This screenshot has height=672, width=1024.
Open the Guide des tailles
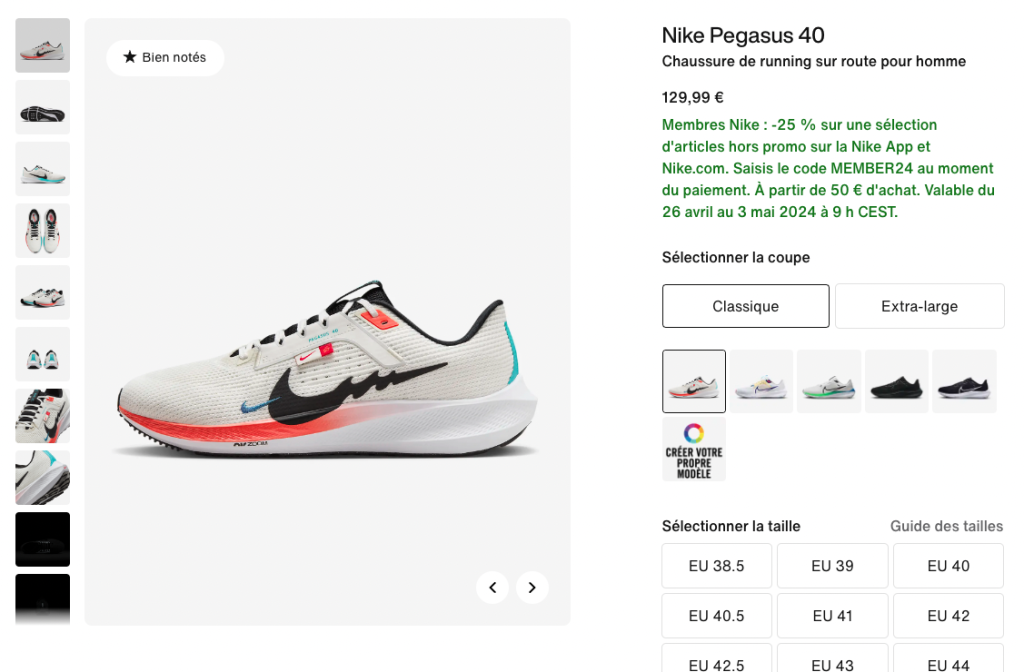click(x=946, y=526)
